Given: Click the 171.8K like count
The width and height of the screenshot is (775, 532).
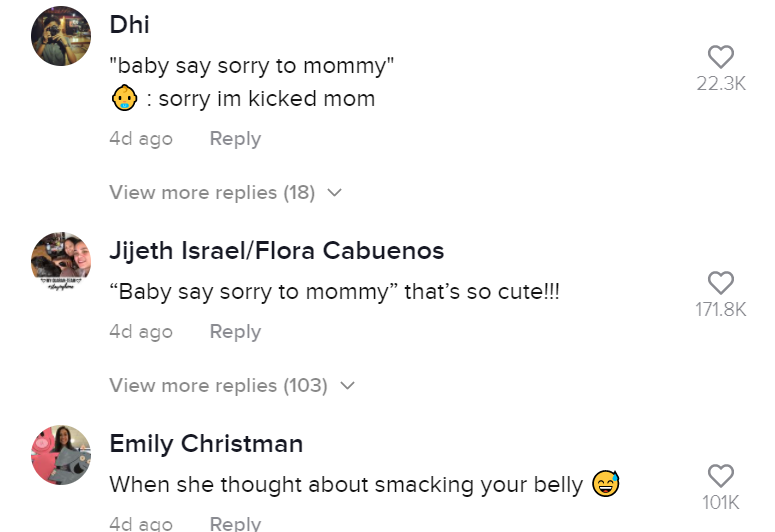Looking at the screenshot, I should point(721,310).
